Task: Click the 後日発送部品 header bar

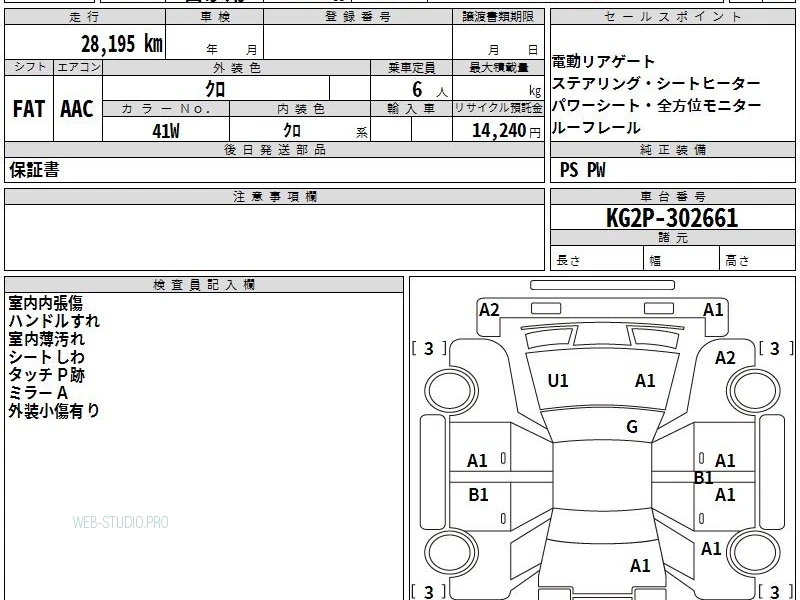Action: point(274,149)
